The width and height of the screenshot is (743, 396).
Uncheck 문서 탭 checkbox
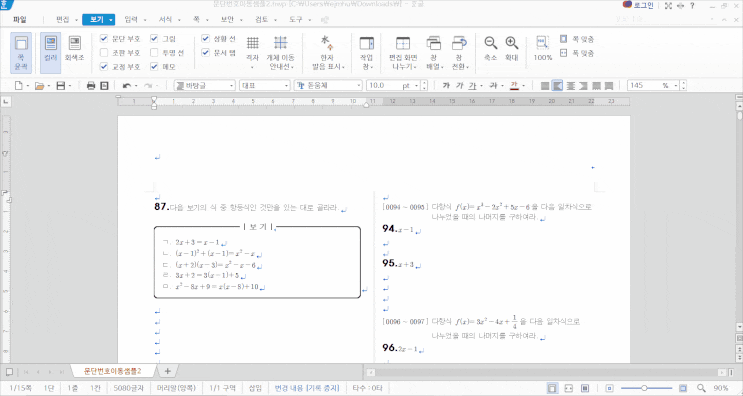[205, 53]
